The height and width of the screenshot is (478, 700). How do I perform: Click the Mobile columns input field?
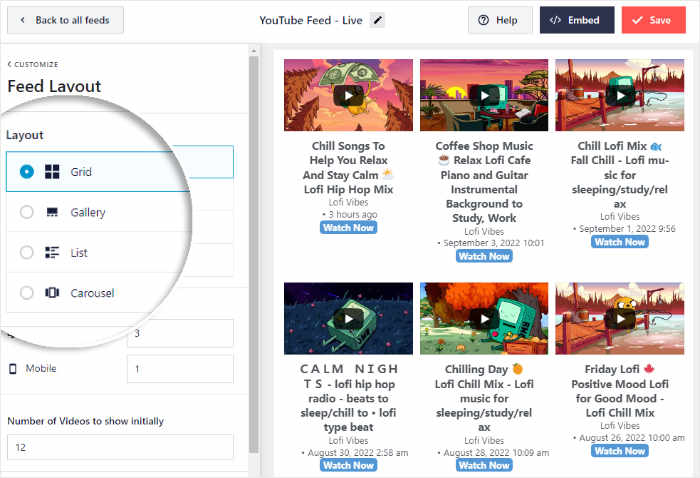(x=180, y=369)
